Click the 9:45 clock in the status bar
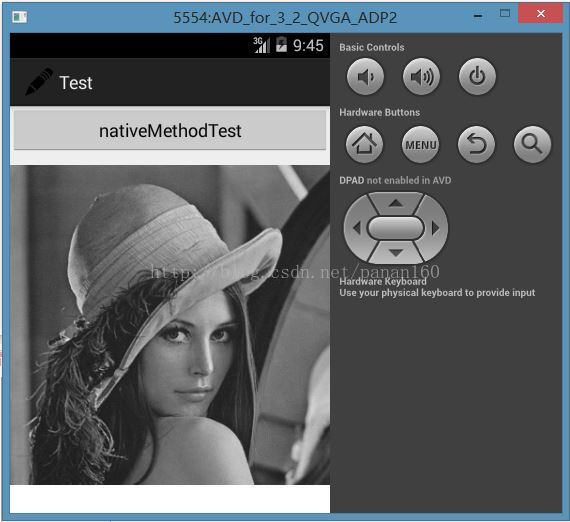Viewport: 570px width, 522px height. (308, 46)
